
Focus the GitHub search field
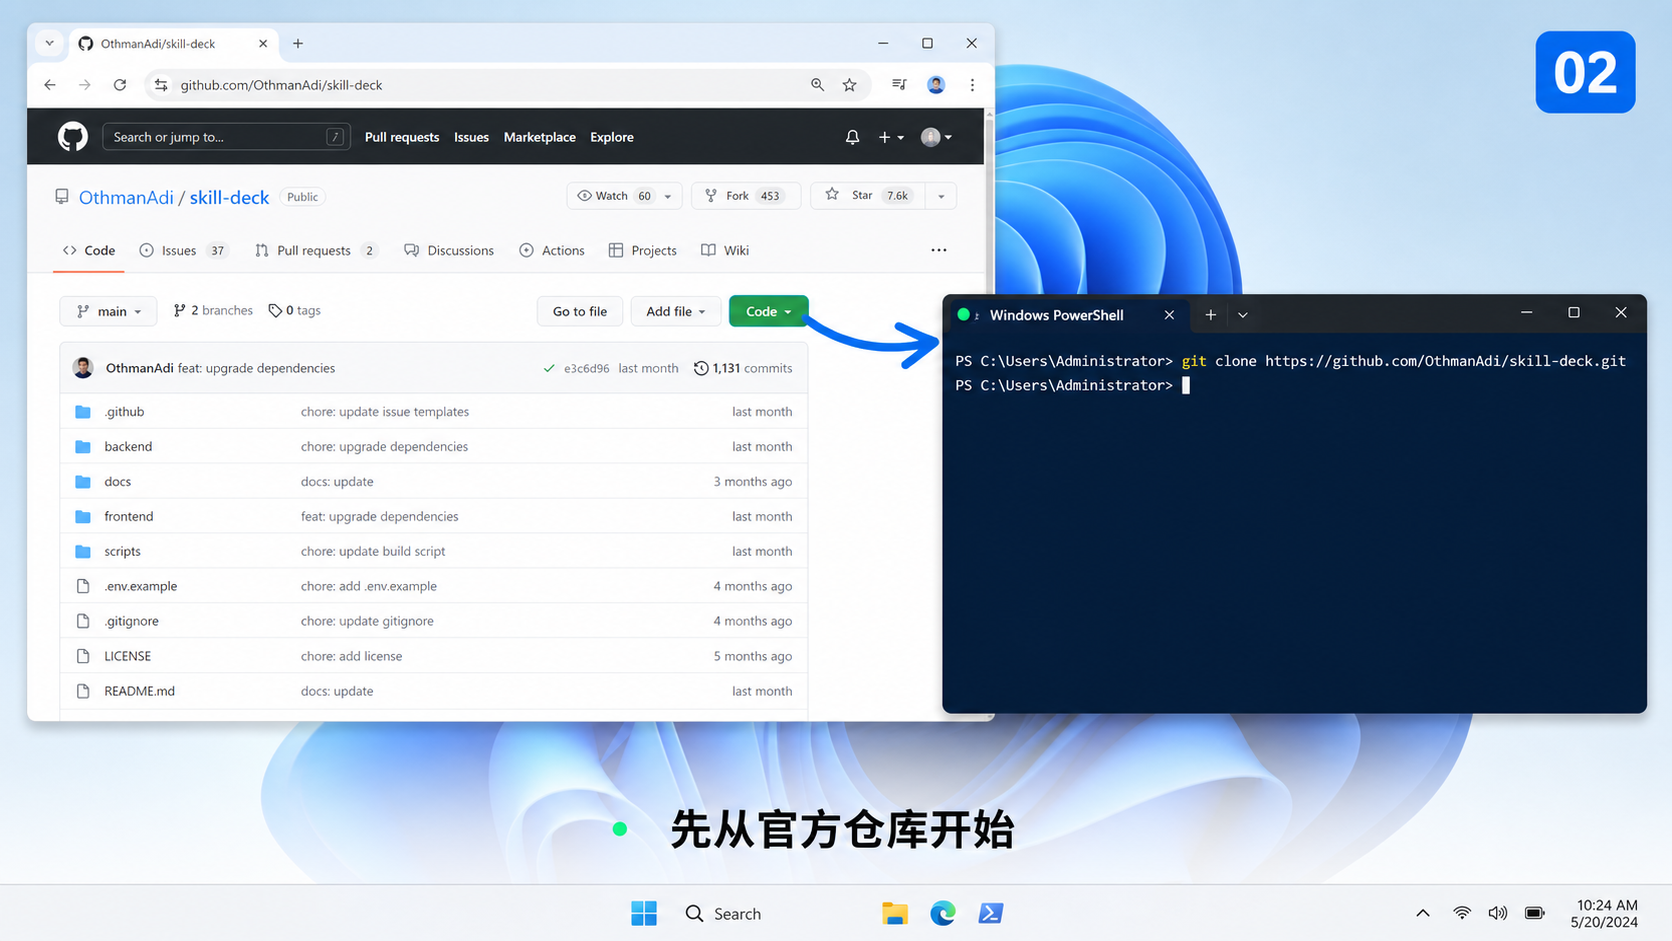click(226, 137)
